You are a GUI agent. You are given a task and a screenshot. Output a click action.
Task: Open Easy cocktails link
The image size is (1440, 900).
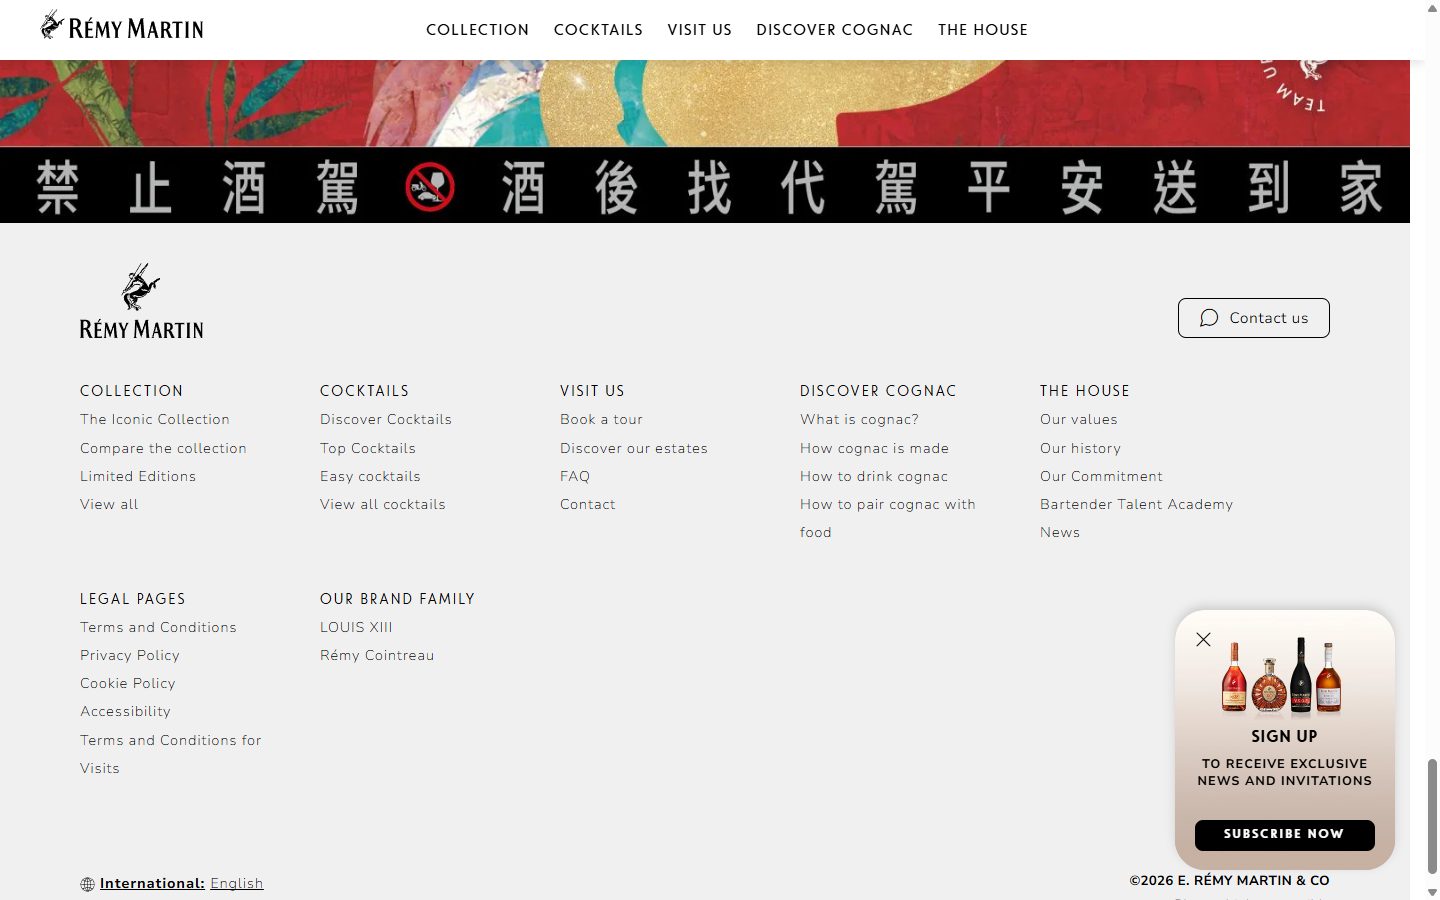click(370, 476)
